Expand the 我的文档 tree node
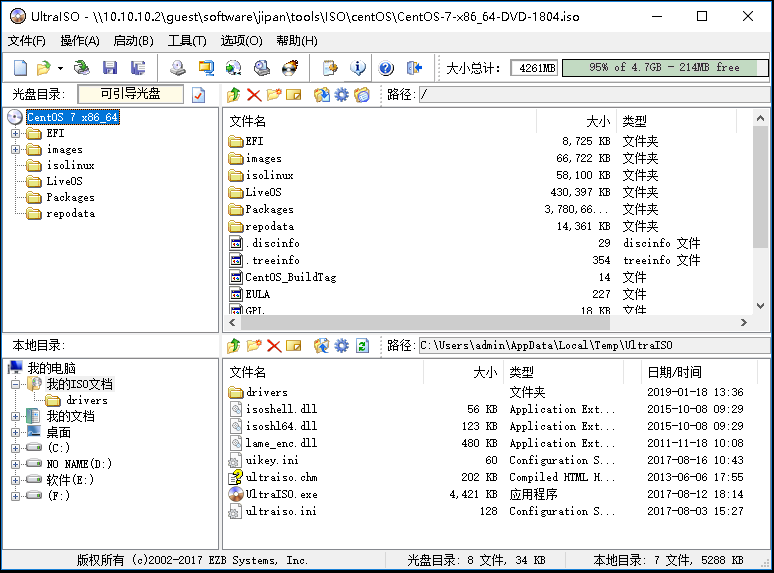Image resolution: width=774 pixels, height=573 pixels. coord(15,417)
